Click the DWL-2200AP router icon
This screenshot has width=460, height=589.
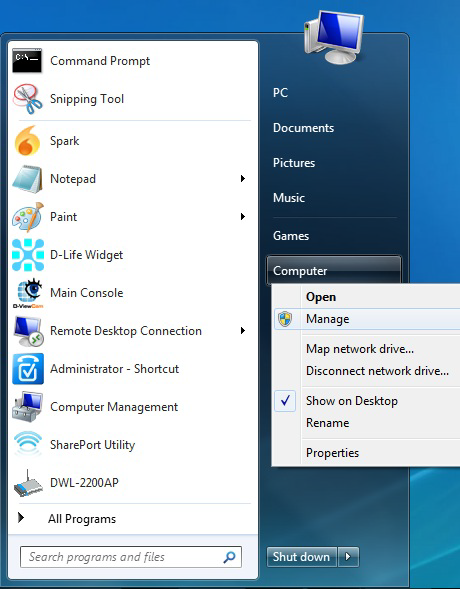pos(28,483)
